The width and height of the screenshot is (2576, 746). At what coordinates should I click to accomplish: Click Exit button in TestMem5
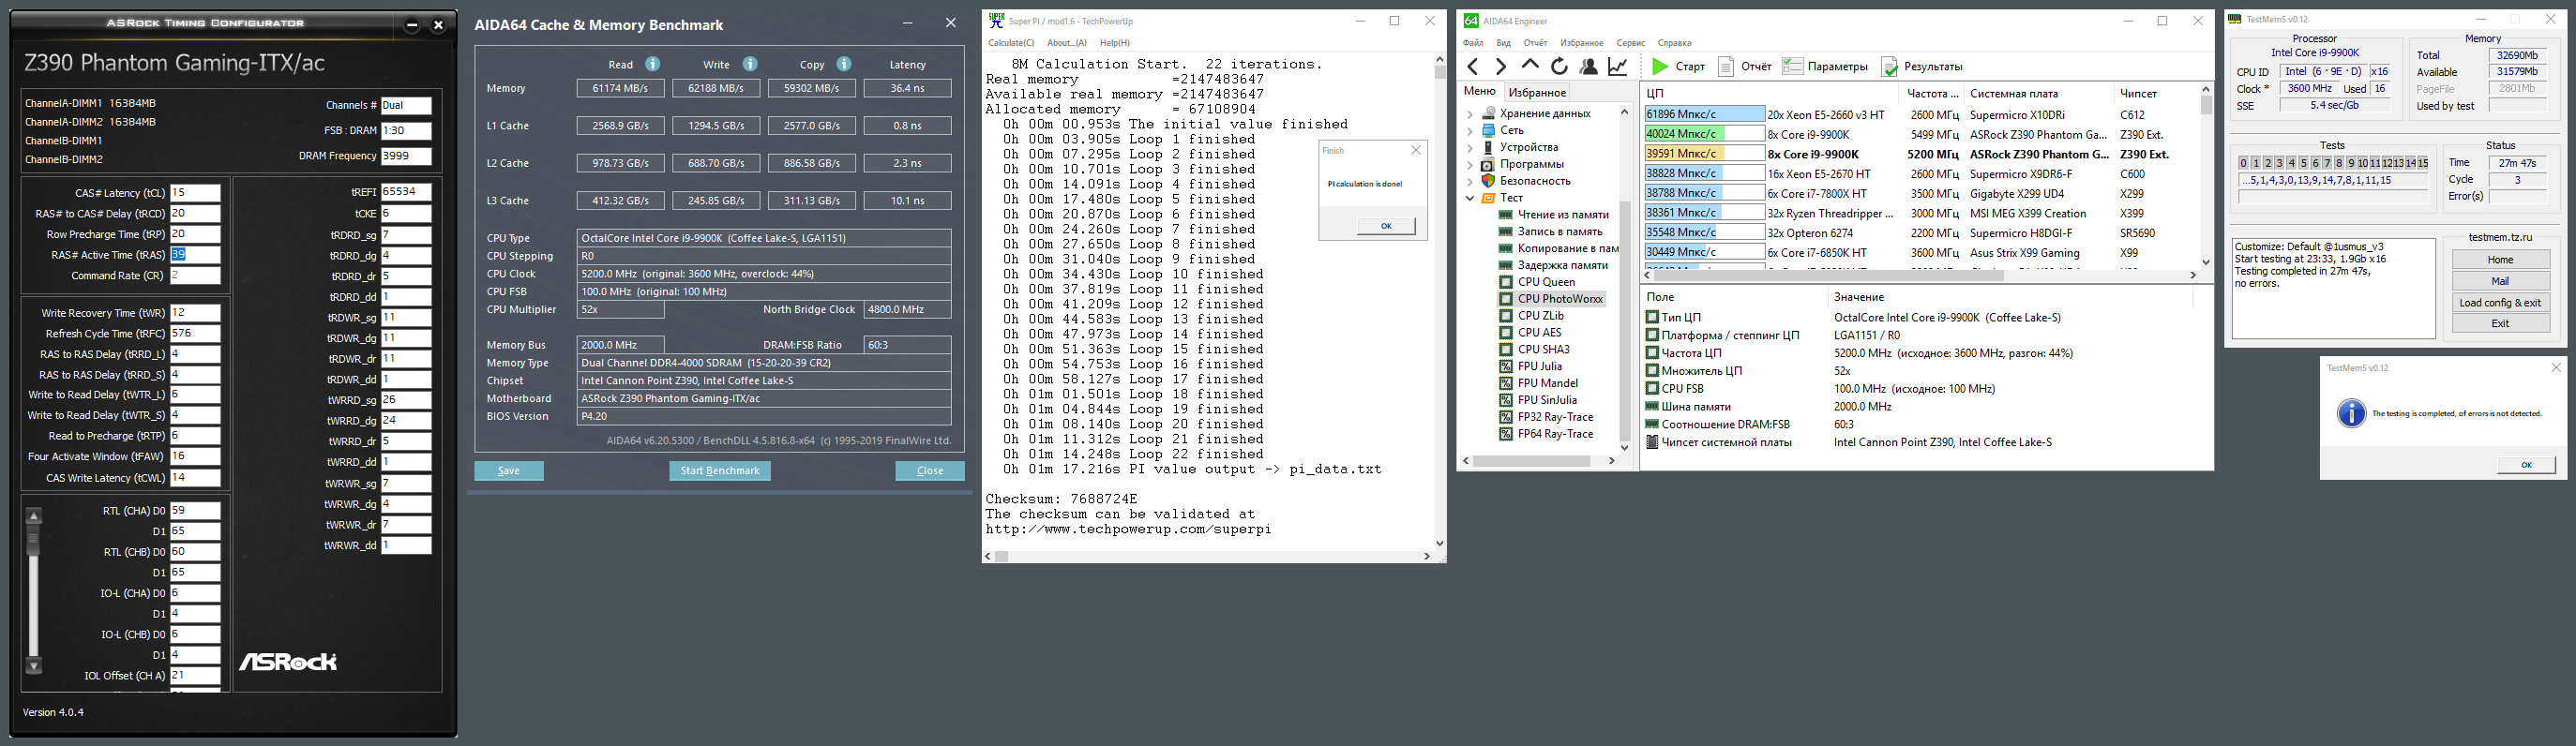point(2500,323)
